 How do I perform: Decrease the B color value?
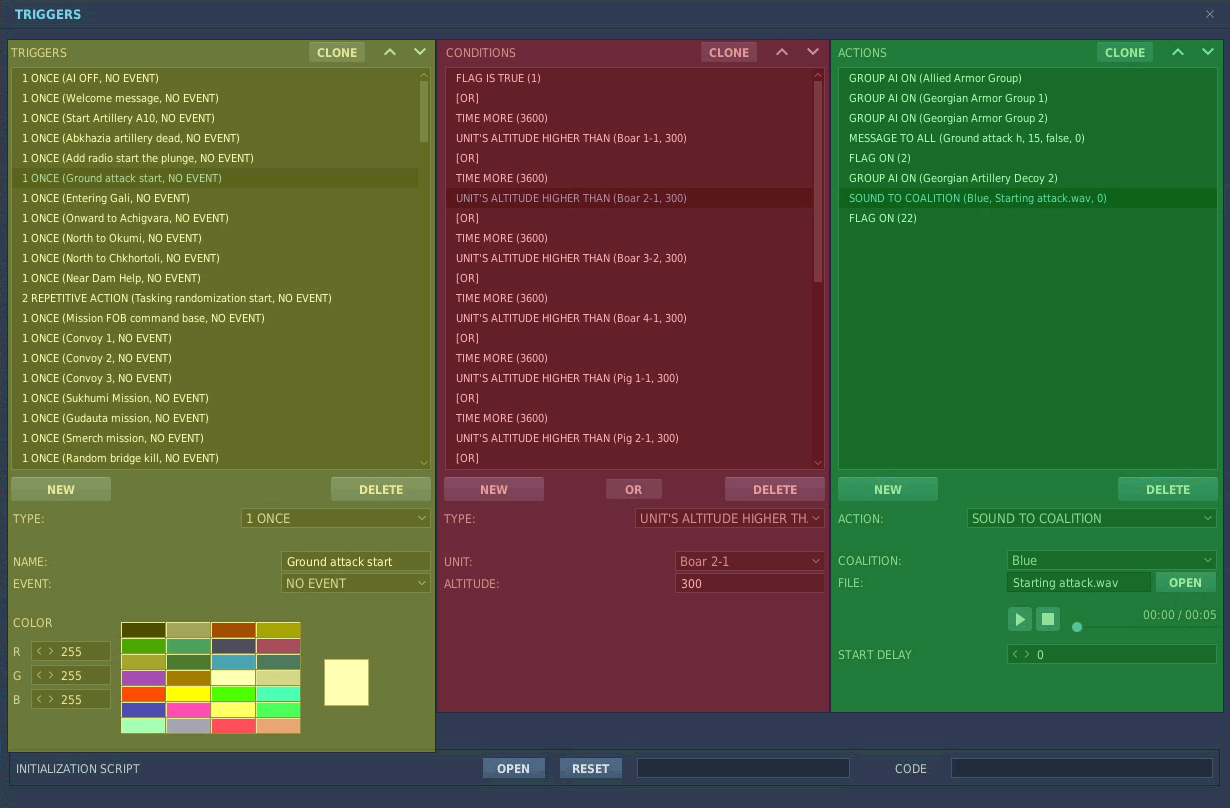(39, 700)
